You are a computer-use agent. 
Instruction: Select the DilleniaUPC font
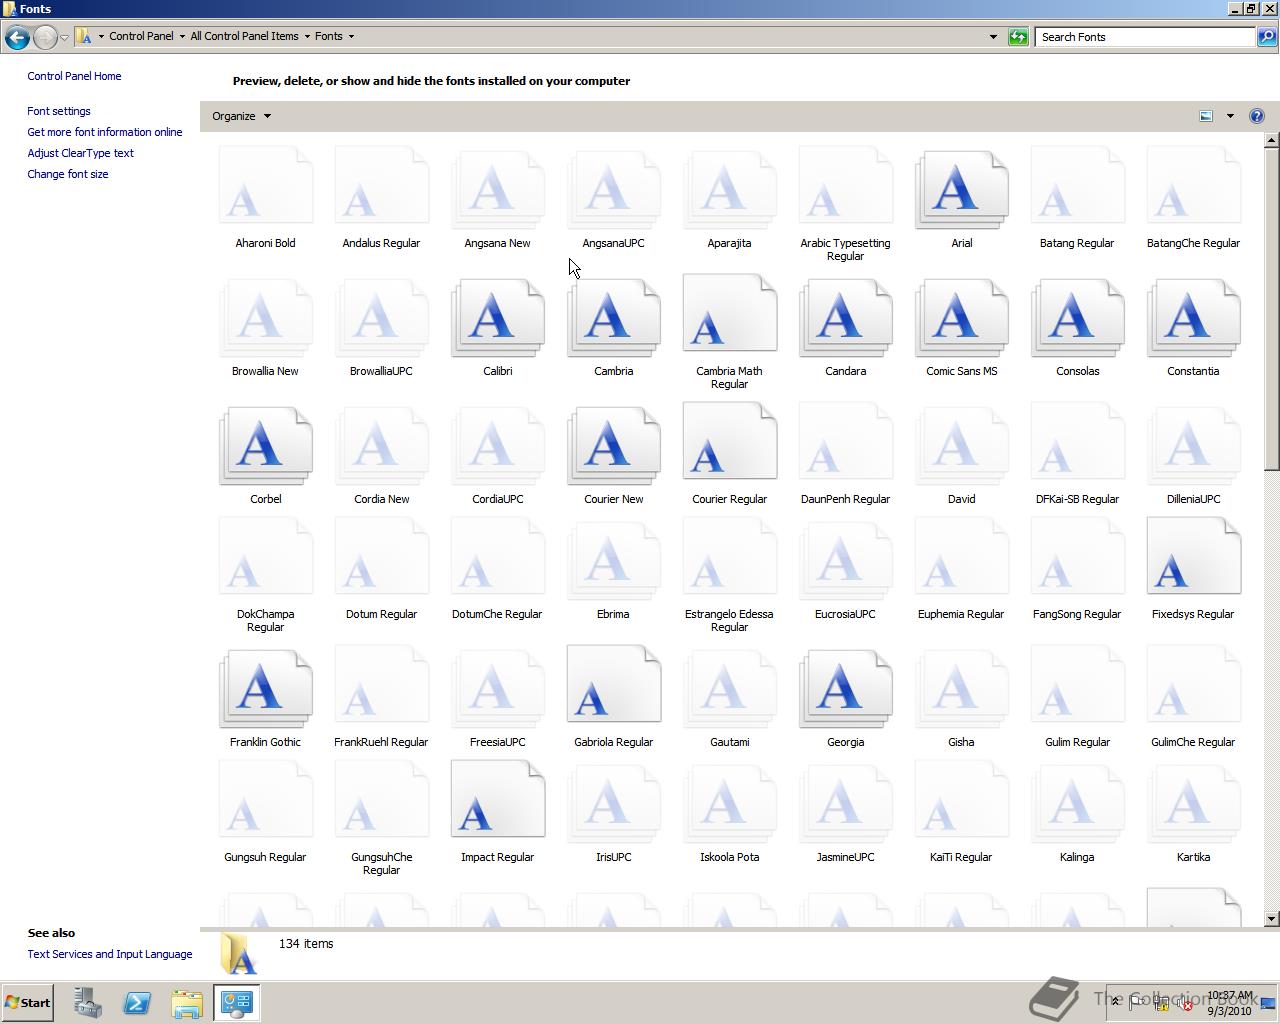pyautogui.click(x=1193, y=454)
